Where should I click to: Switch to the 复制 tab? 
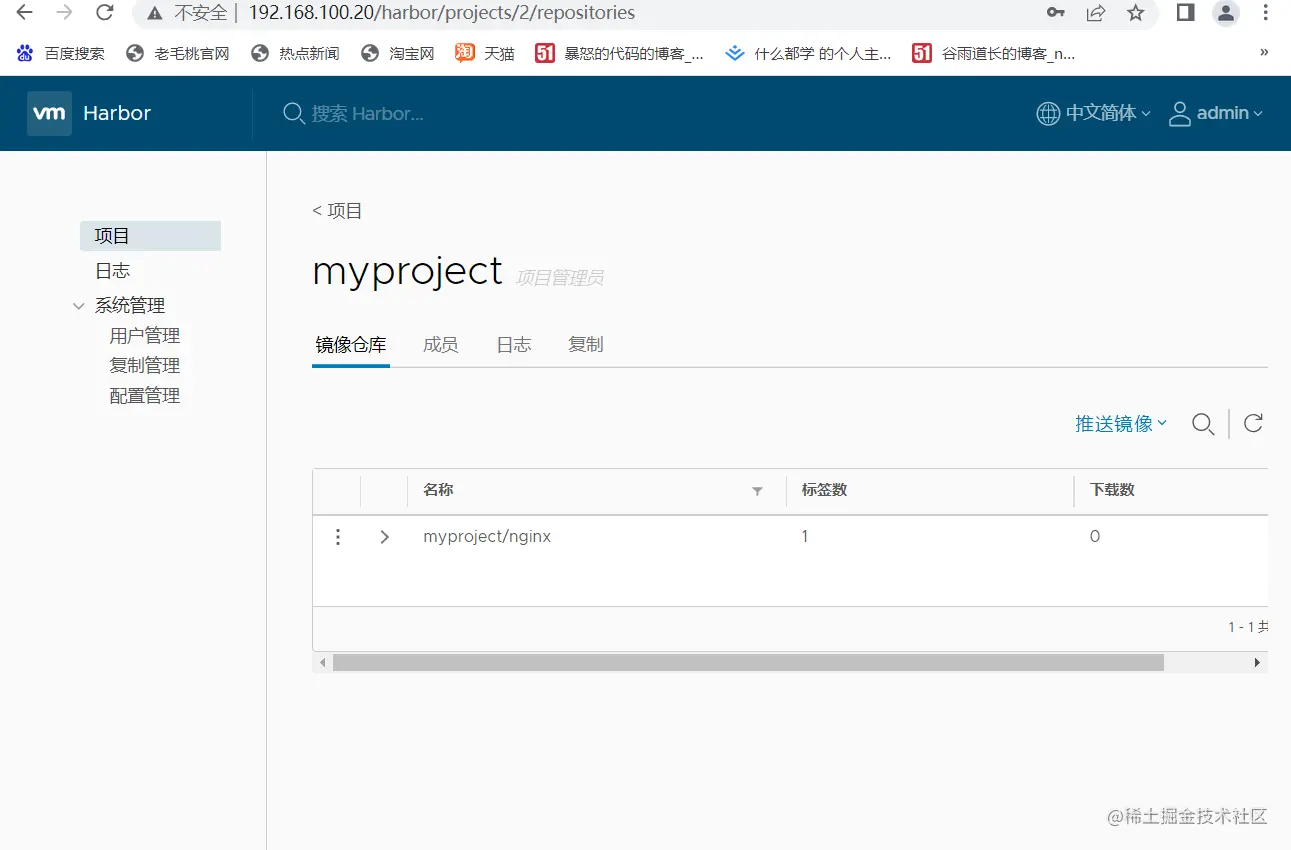pyautogui.click(x=586, y=345)
